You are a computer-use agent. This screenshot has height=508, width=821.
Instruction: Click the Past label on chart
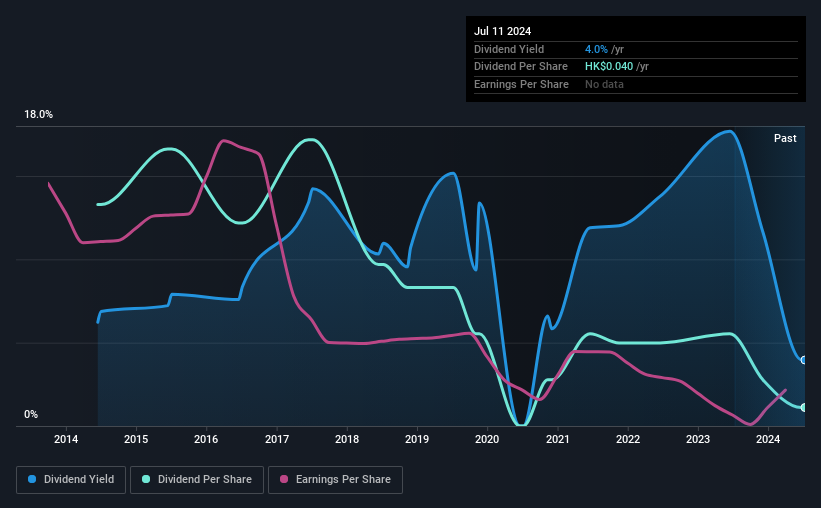pyautogui.click(x=785, y=138)
